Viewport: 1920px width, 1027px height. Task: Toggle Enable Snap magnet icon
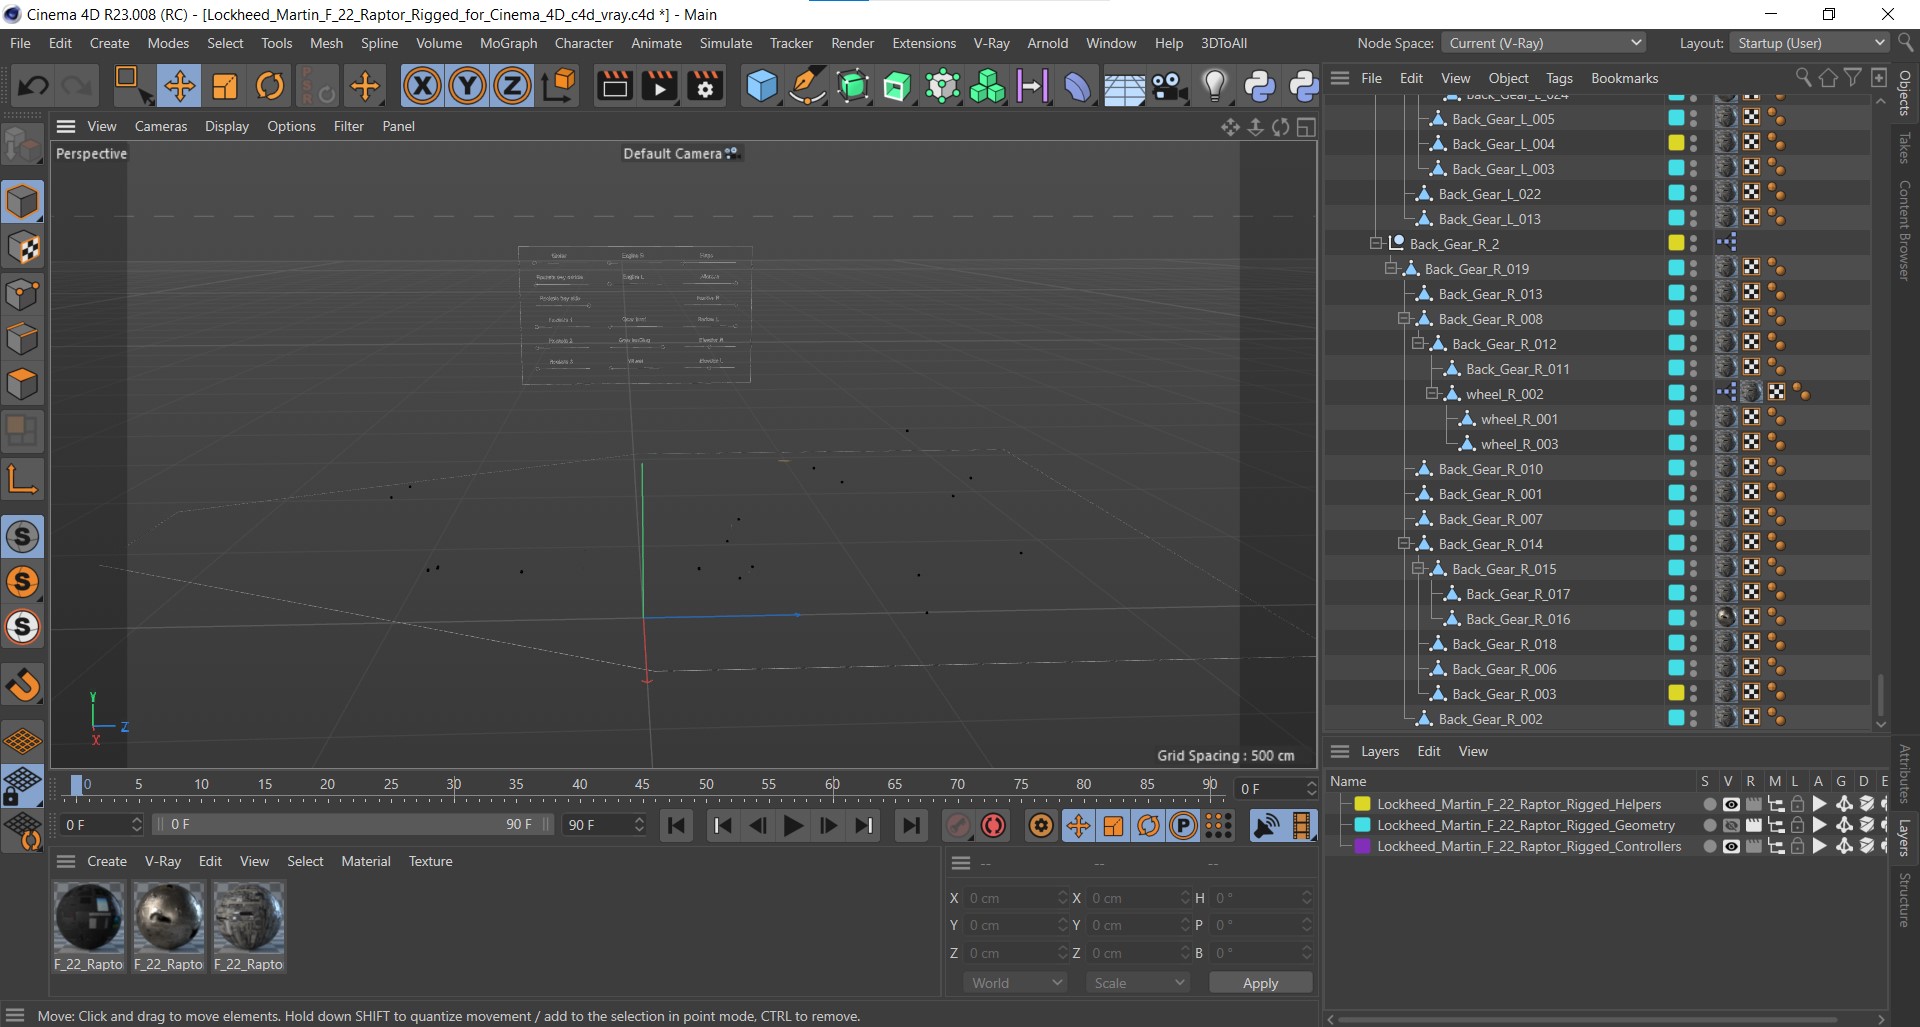pyautogui.click(x=22, y=685)
